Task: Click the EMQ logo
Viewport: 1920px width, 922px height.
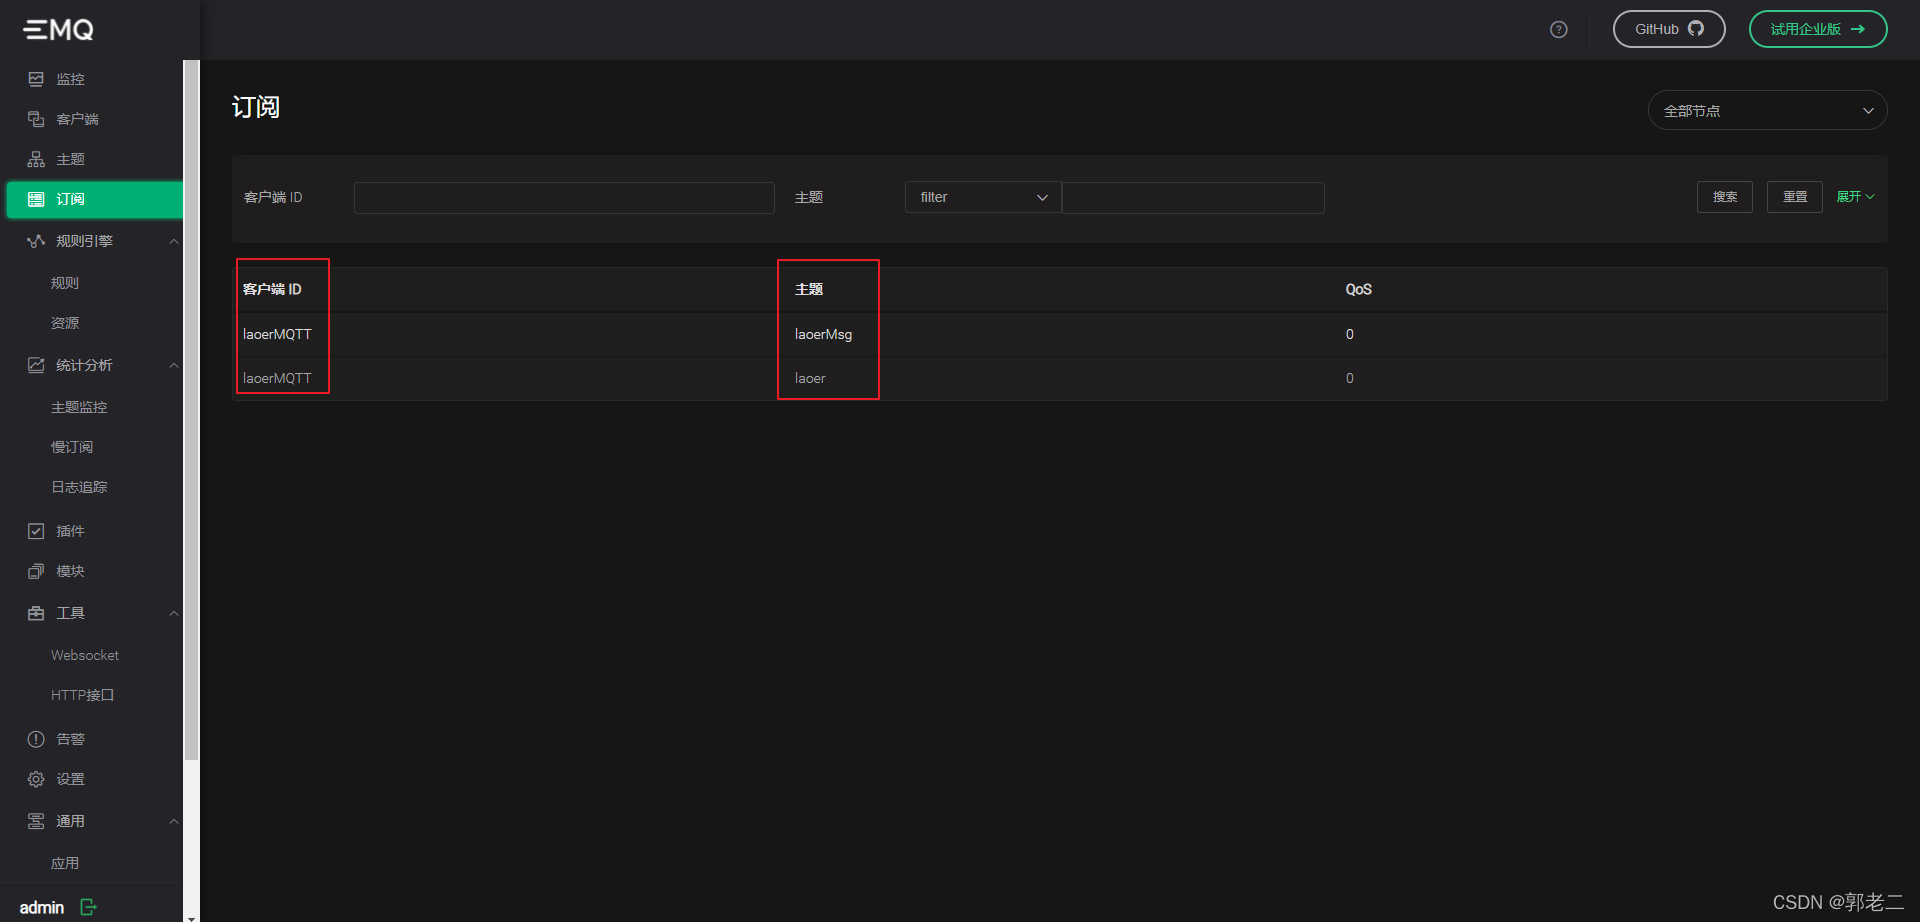Action: pos(58,30)
